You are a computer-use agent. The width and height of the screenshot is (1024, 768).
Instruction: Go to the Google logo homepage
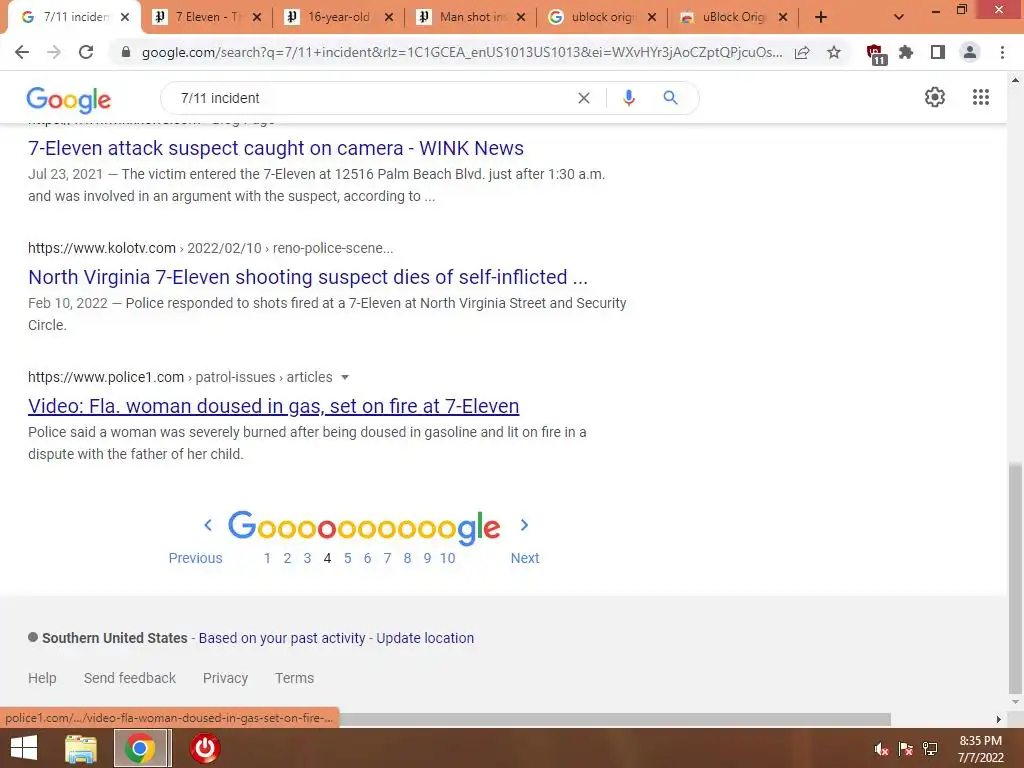pyautogui.click(x=69, y=99)
